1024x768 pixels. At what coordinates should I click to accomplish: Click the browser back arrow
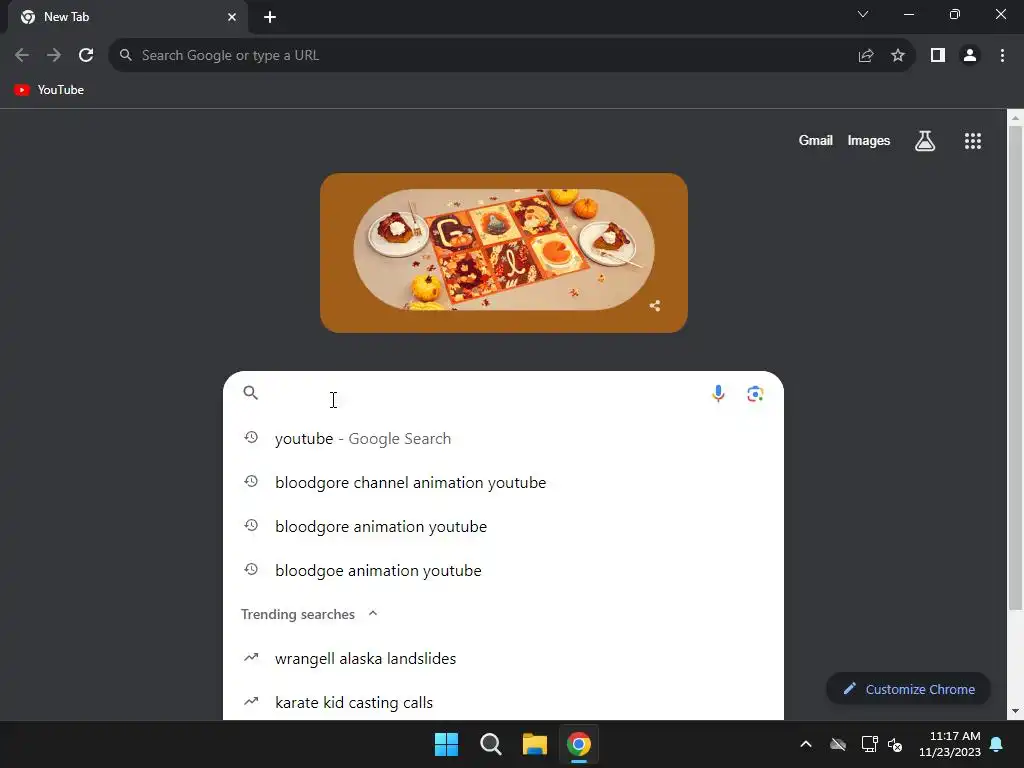(22, 56)
